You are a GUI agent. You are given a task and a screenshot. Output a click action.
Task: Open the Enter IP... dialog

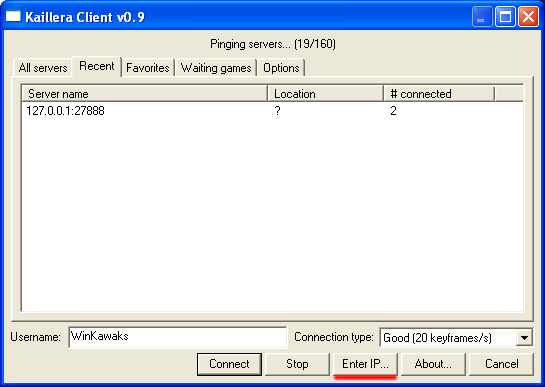coord(365,364)
